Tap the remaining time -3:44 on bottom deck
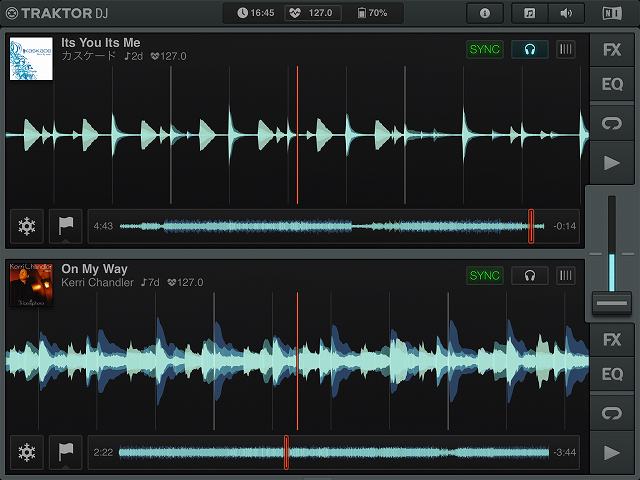The height and width of the screenshot is (480, 640). coord(565,452)
